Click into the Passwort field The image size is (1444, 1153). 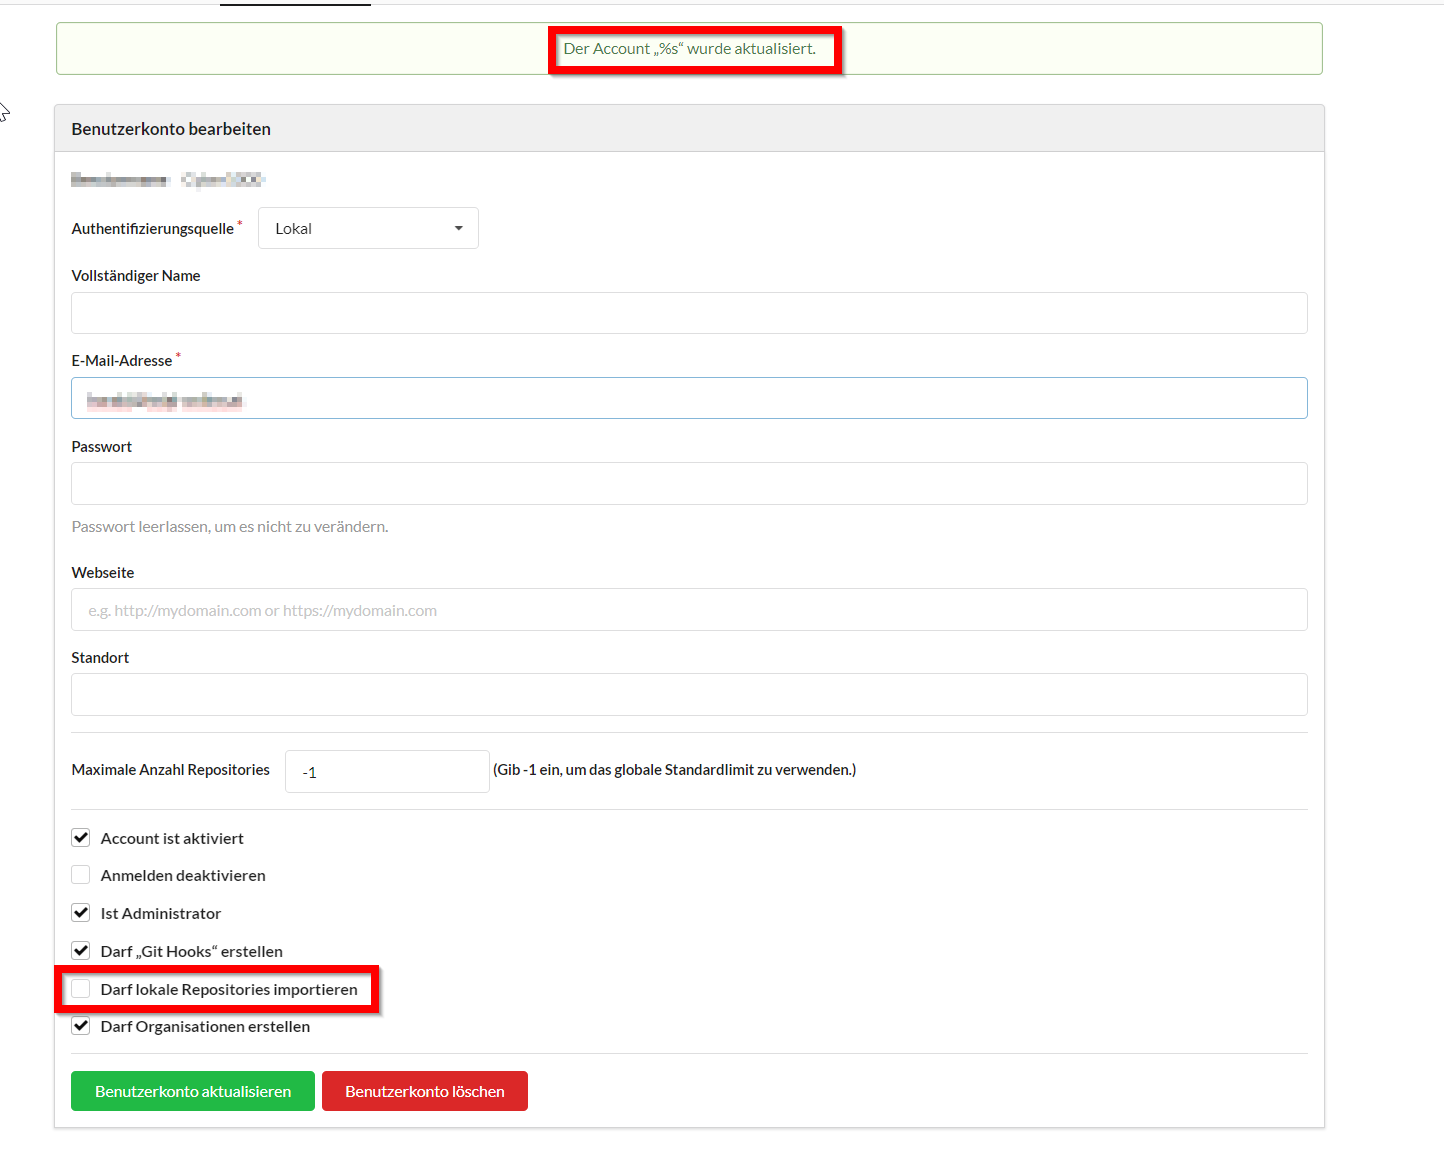689,484
